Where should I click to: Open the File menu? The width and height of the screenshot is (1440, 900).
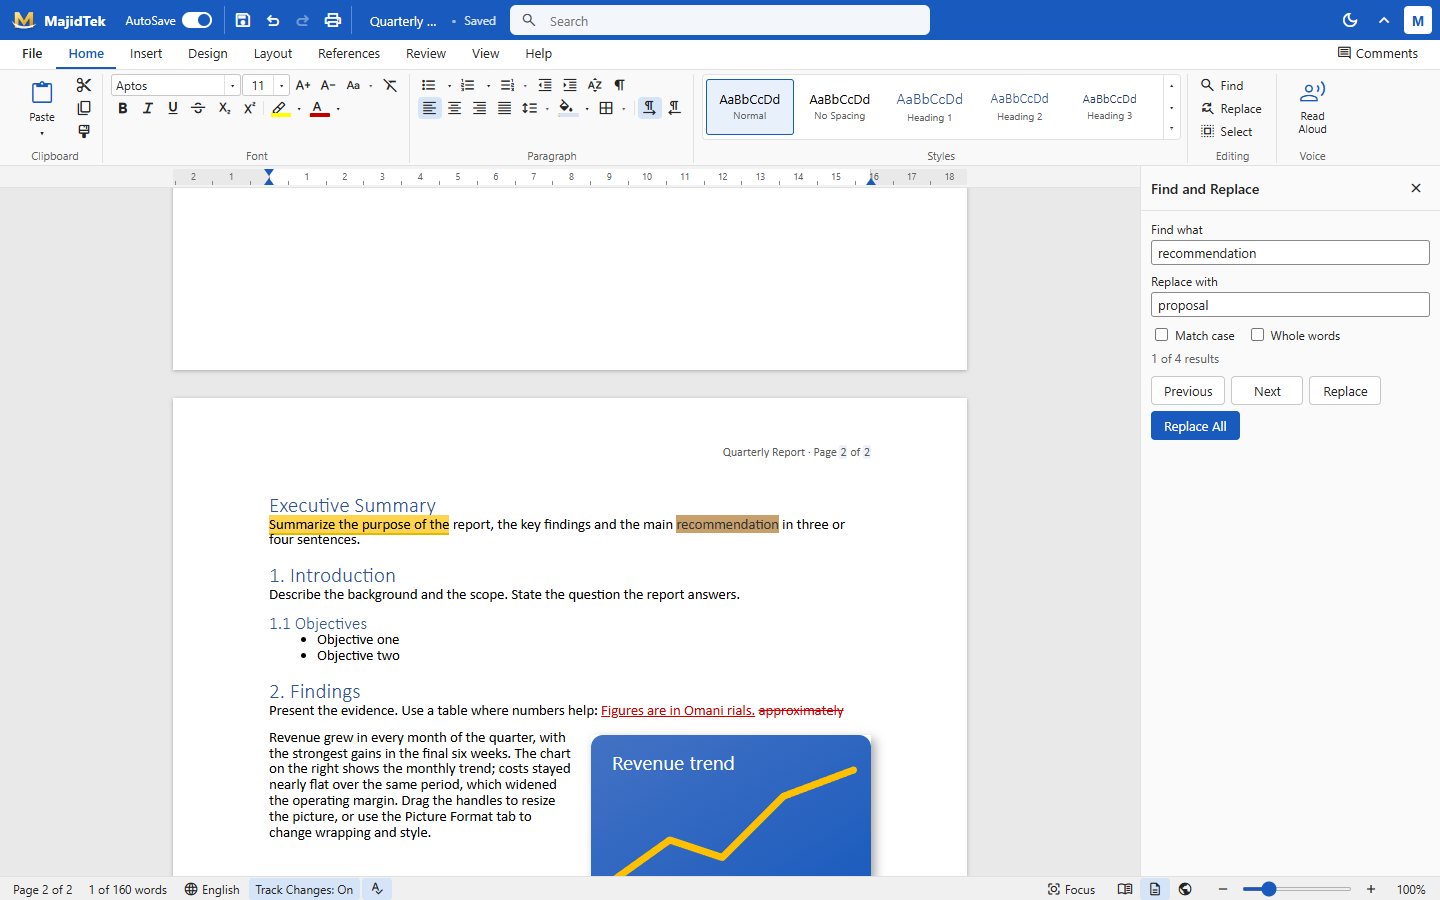[x=32, y=53]
